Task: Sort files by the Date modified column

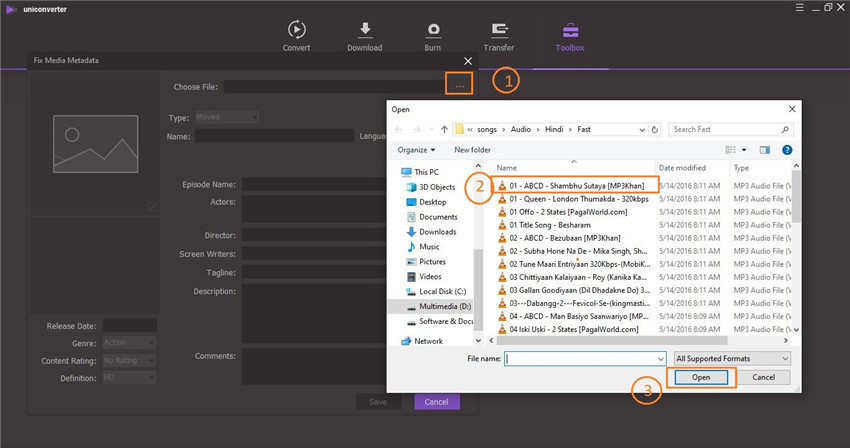Action: 682,168
